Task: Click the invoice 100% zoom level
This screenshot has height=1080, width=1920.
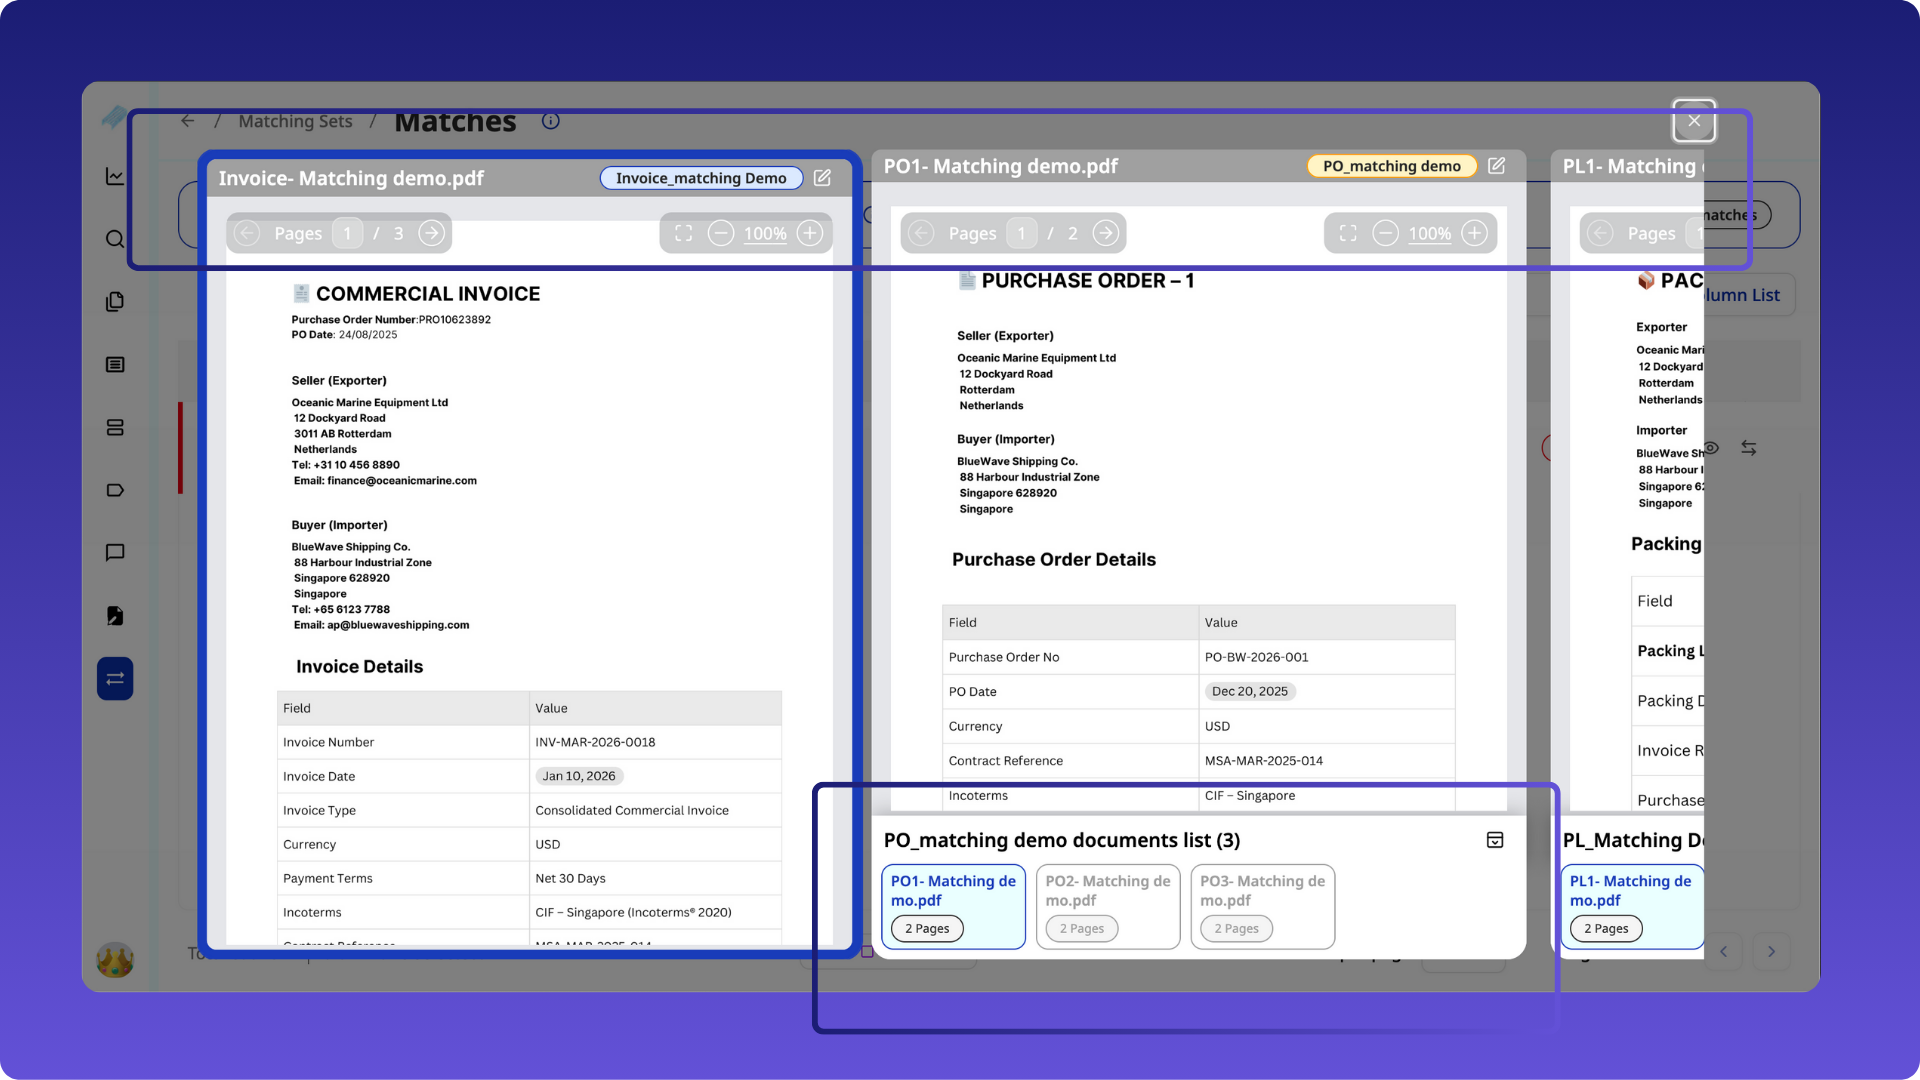Action: tap(765, 234)
